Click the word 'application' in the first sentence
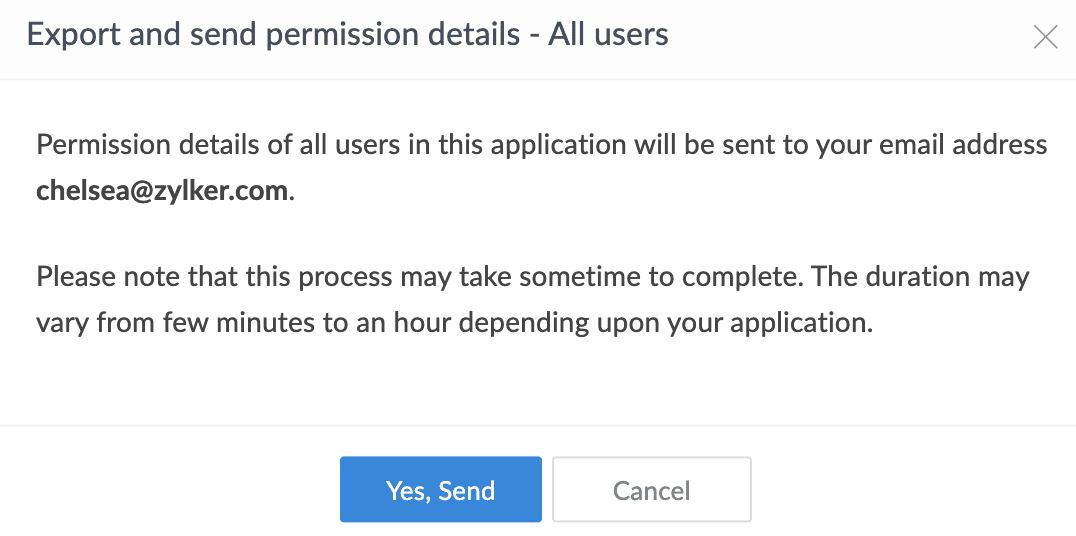This screenshot has height=536, width=1076. click(549, 144)
